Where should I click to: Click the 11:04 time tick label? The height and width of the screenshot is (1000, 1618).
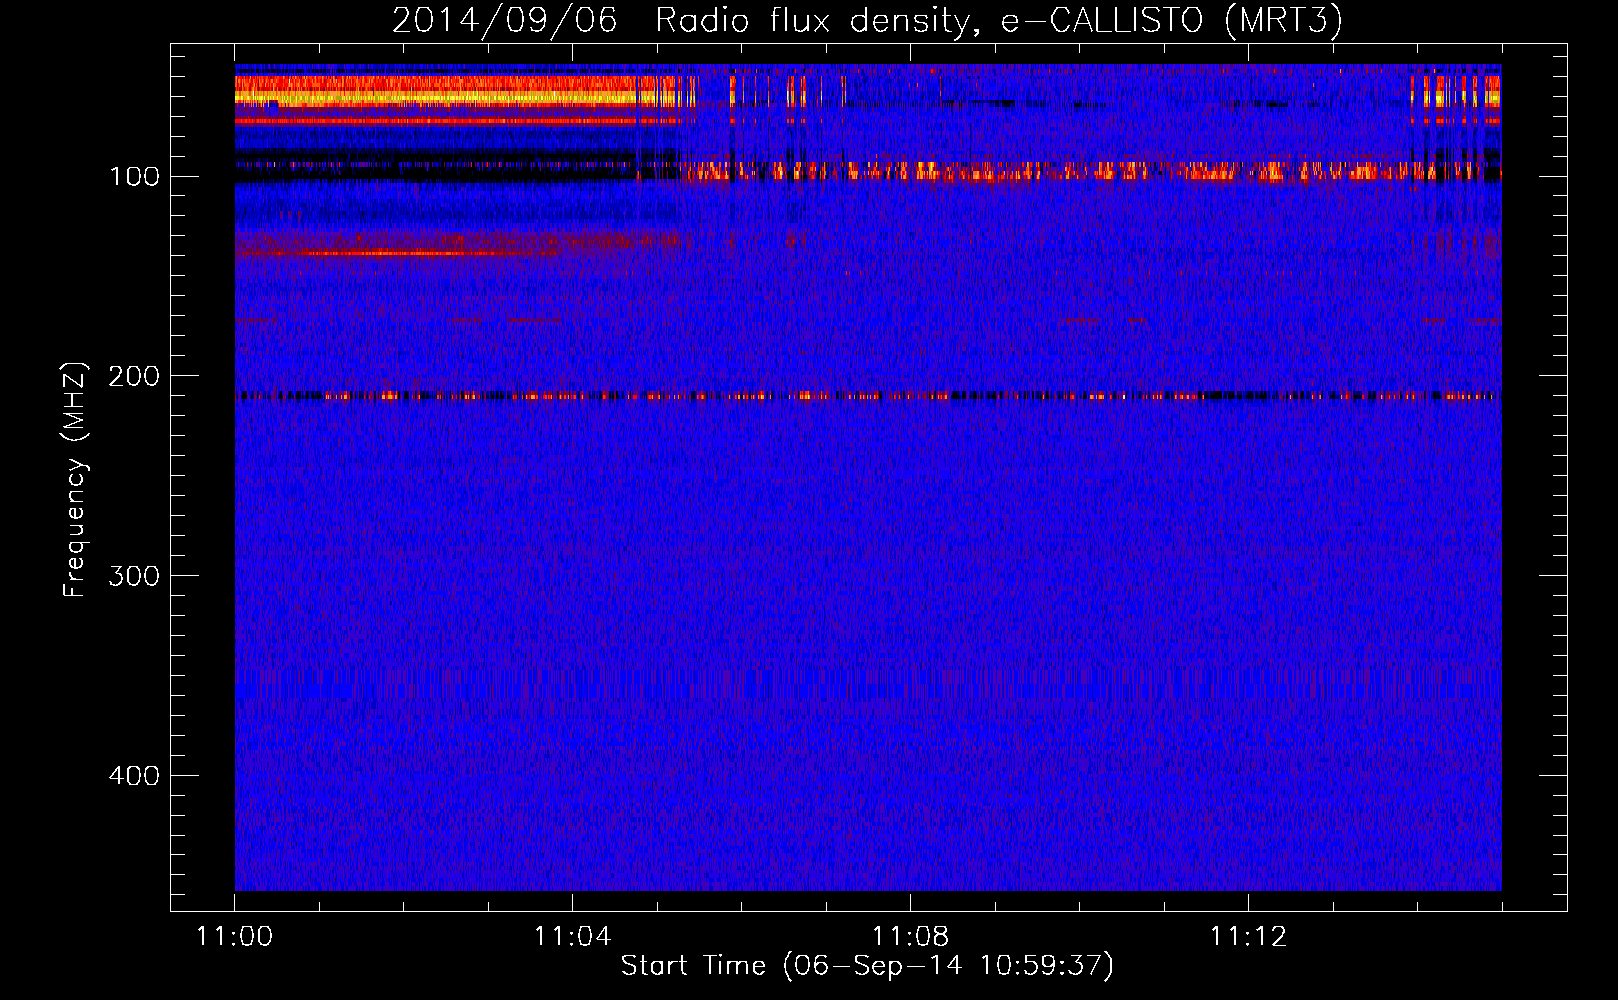(572, 937)
